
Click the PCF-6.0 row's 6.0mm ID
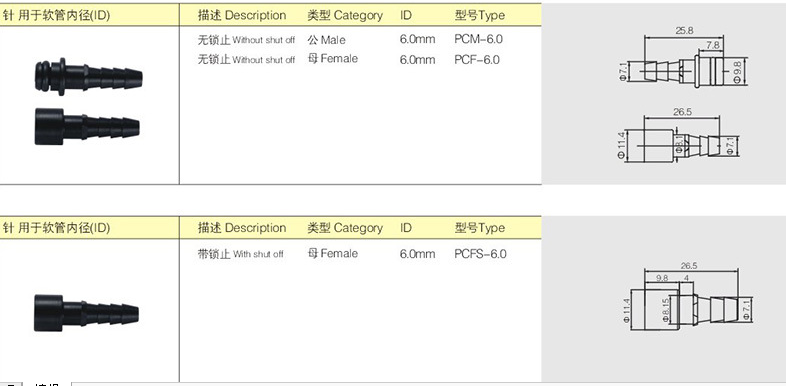pyautogui.click(x=418, y=60)
